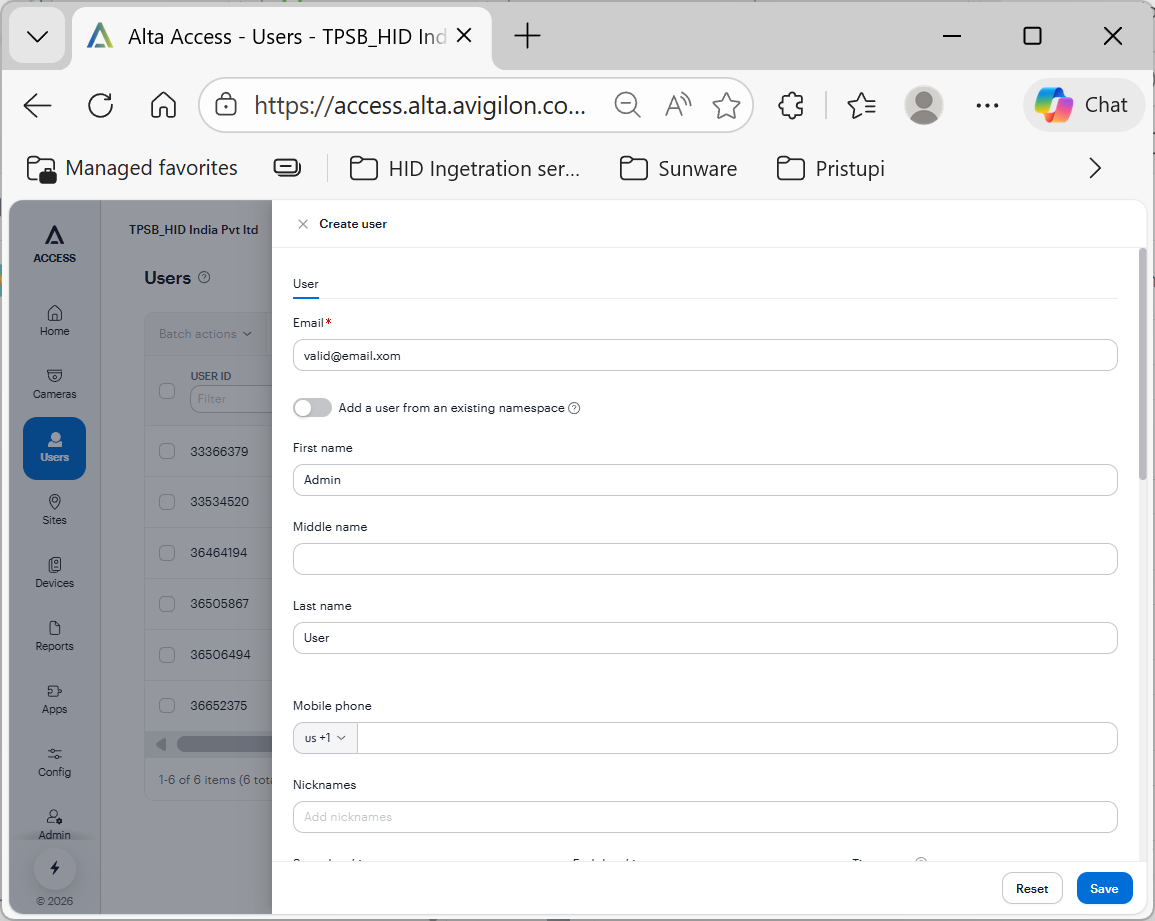The image size is (1155, 921).
Task: Click the Middle name field
Action: point(705,559)
